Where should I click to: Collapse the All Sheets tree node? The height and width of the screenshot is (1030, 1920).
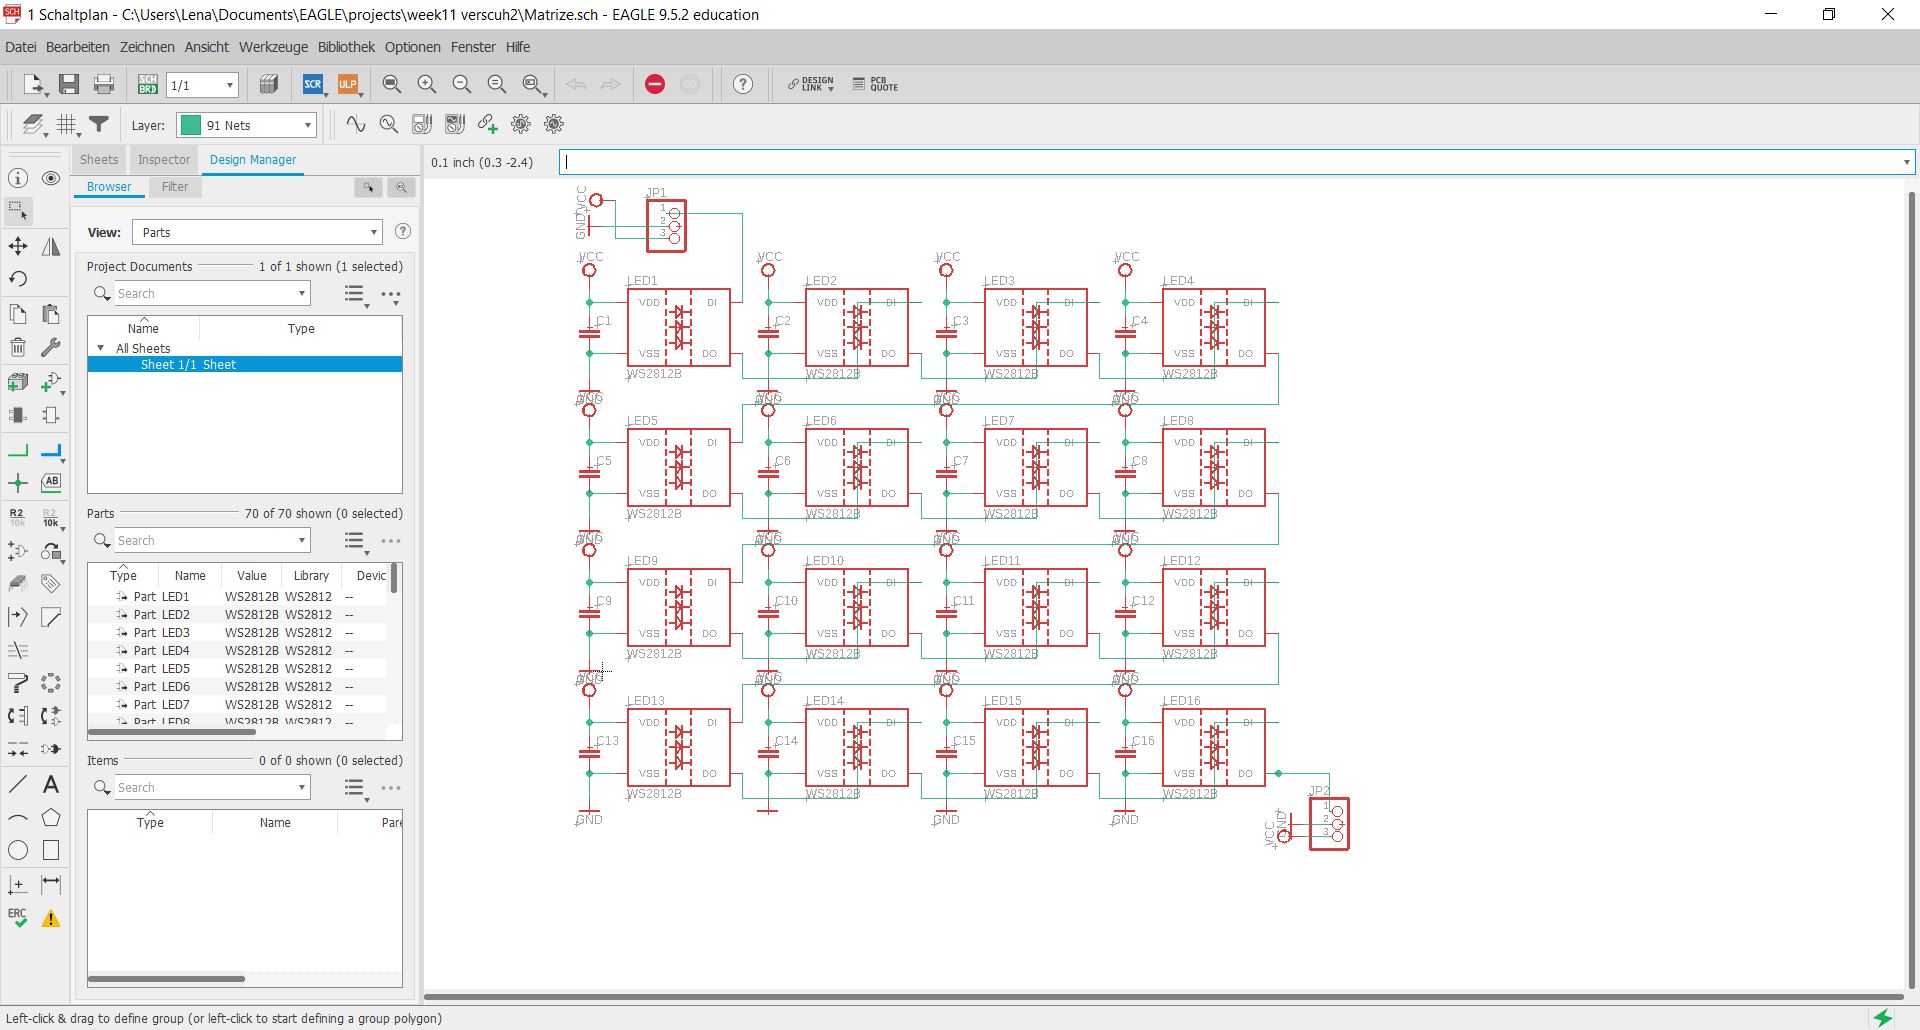101,348
